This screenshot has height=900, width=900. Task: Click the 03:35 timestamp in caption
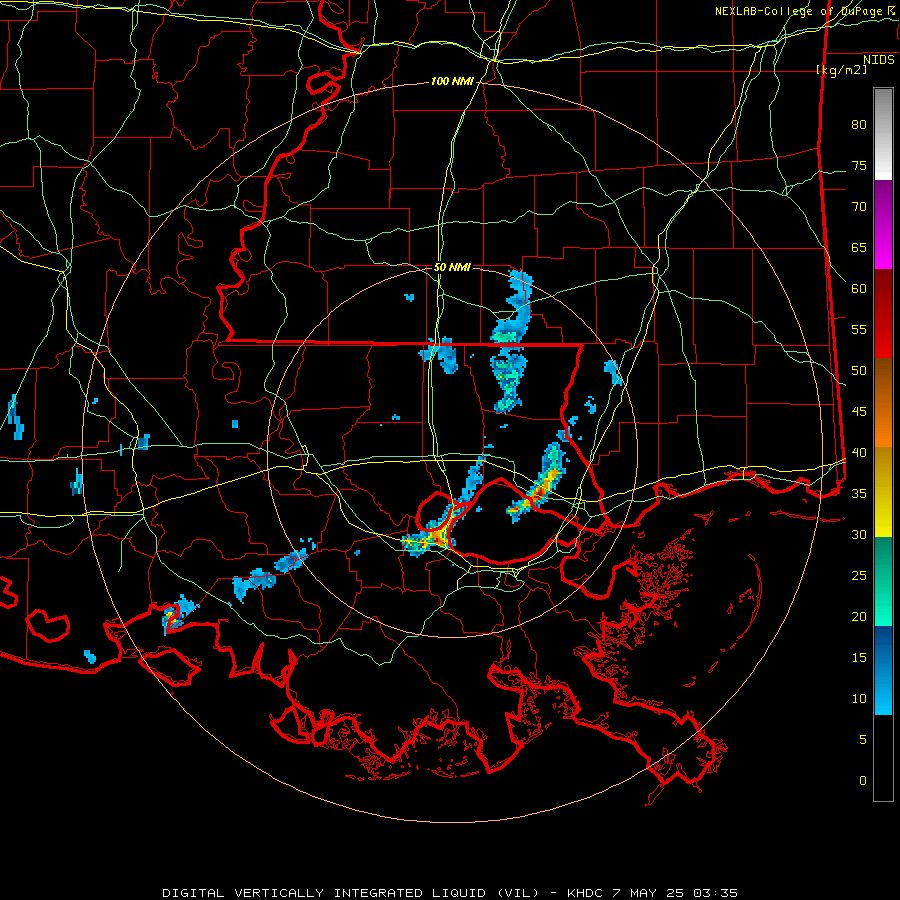[715, 893]
